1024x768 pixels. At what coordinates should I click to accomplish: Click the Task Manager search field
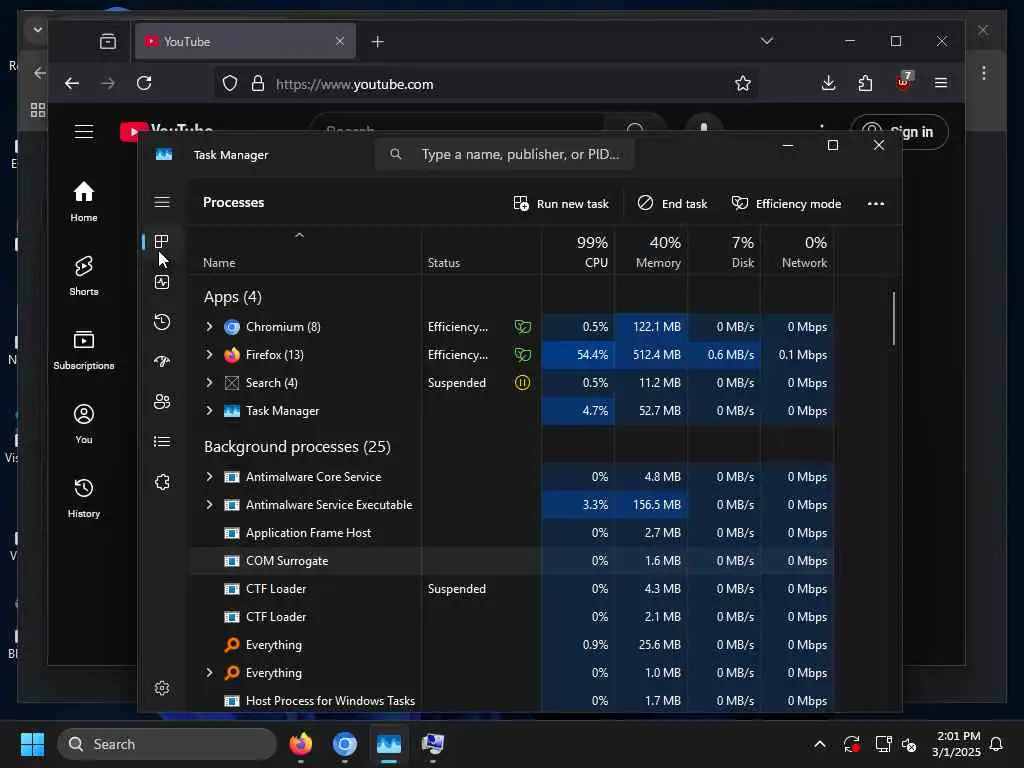coord(504,154)
